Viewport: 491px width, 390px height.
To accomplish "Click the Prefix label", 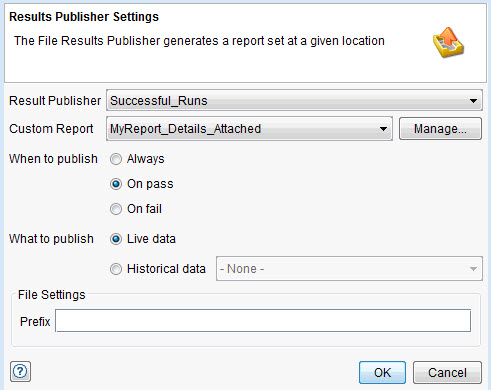I will [35, 322].
